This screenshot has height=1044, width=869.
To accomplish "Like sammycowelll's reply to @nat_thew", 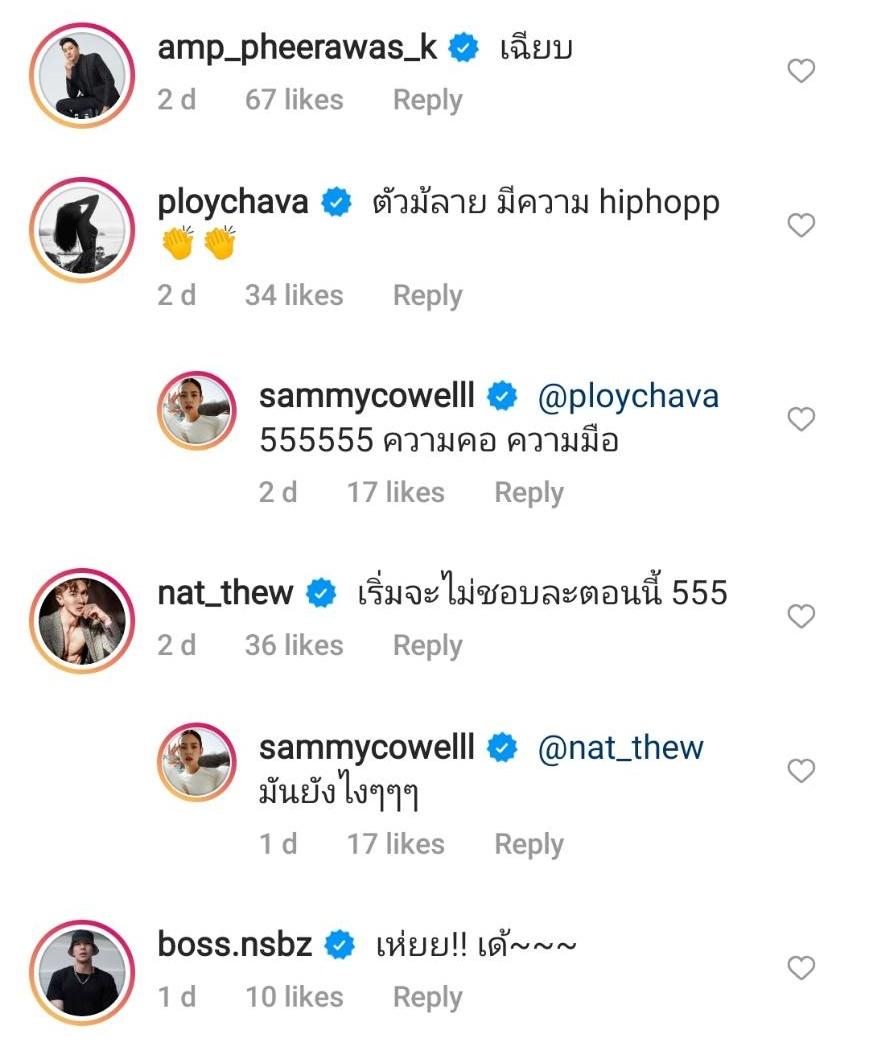I will click(801, 771).
